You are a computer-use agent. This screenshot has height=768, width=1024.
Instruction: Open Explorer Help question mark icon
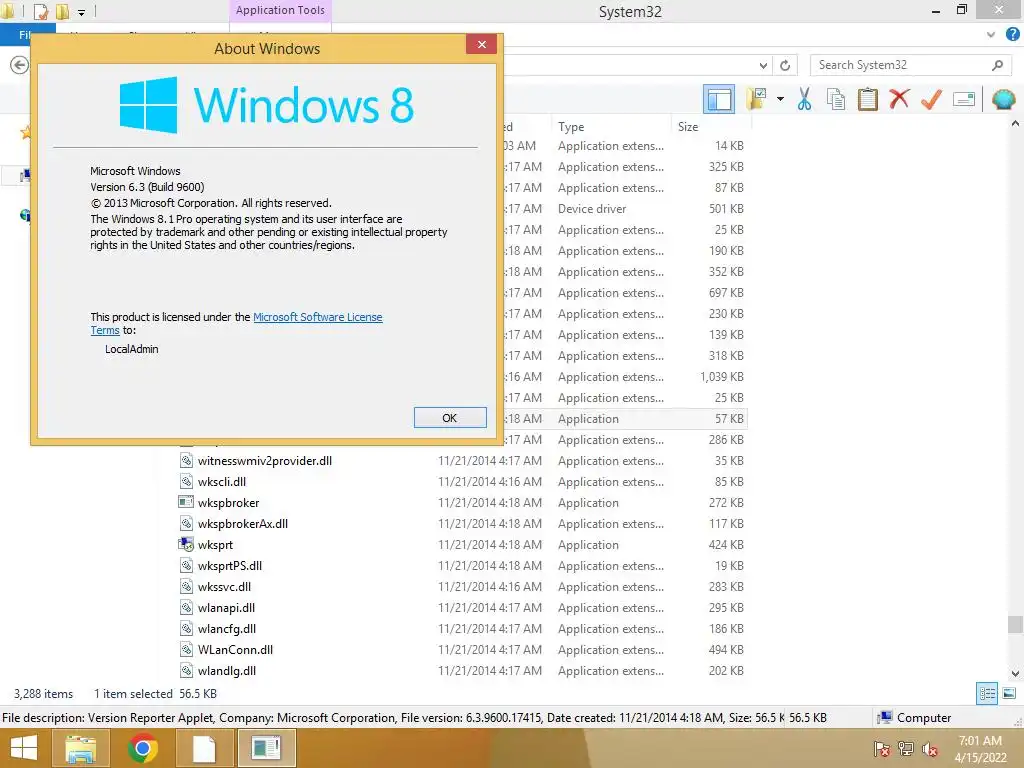coord(1012,35)
